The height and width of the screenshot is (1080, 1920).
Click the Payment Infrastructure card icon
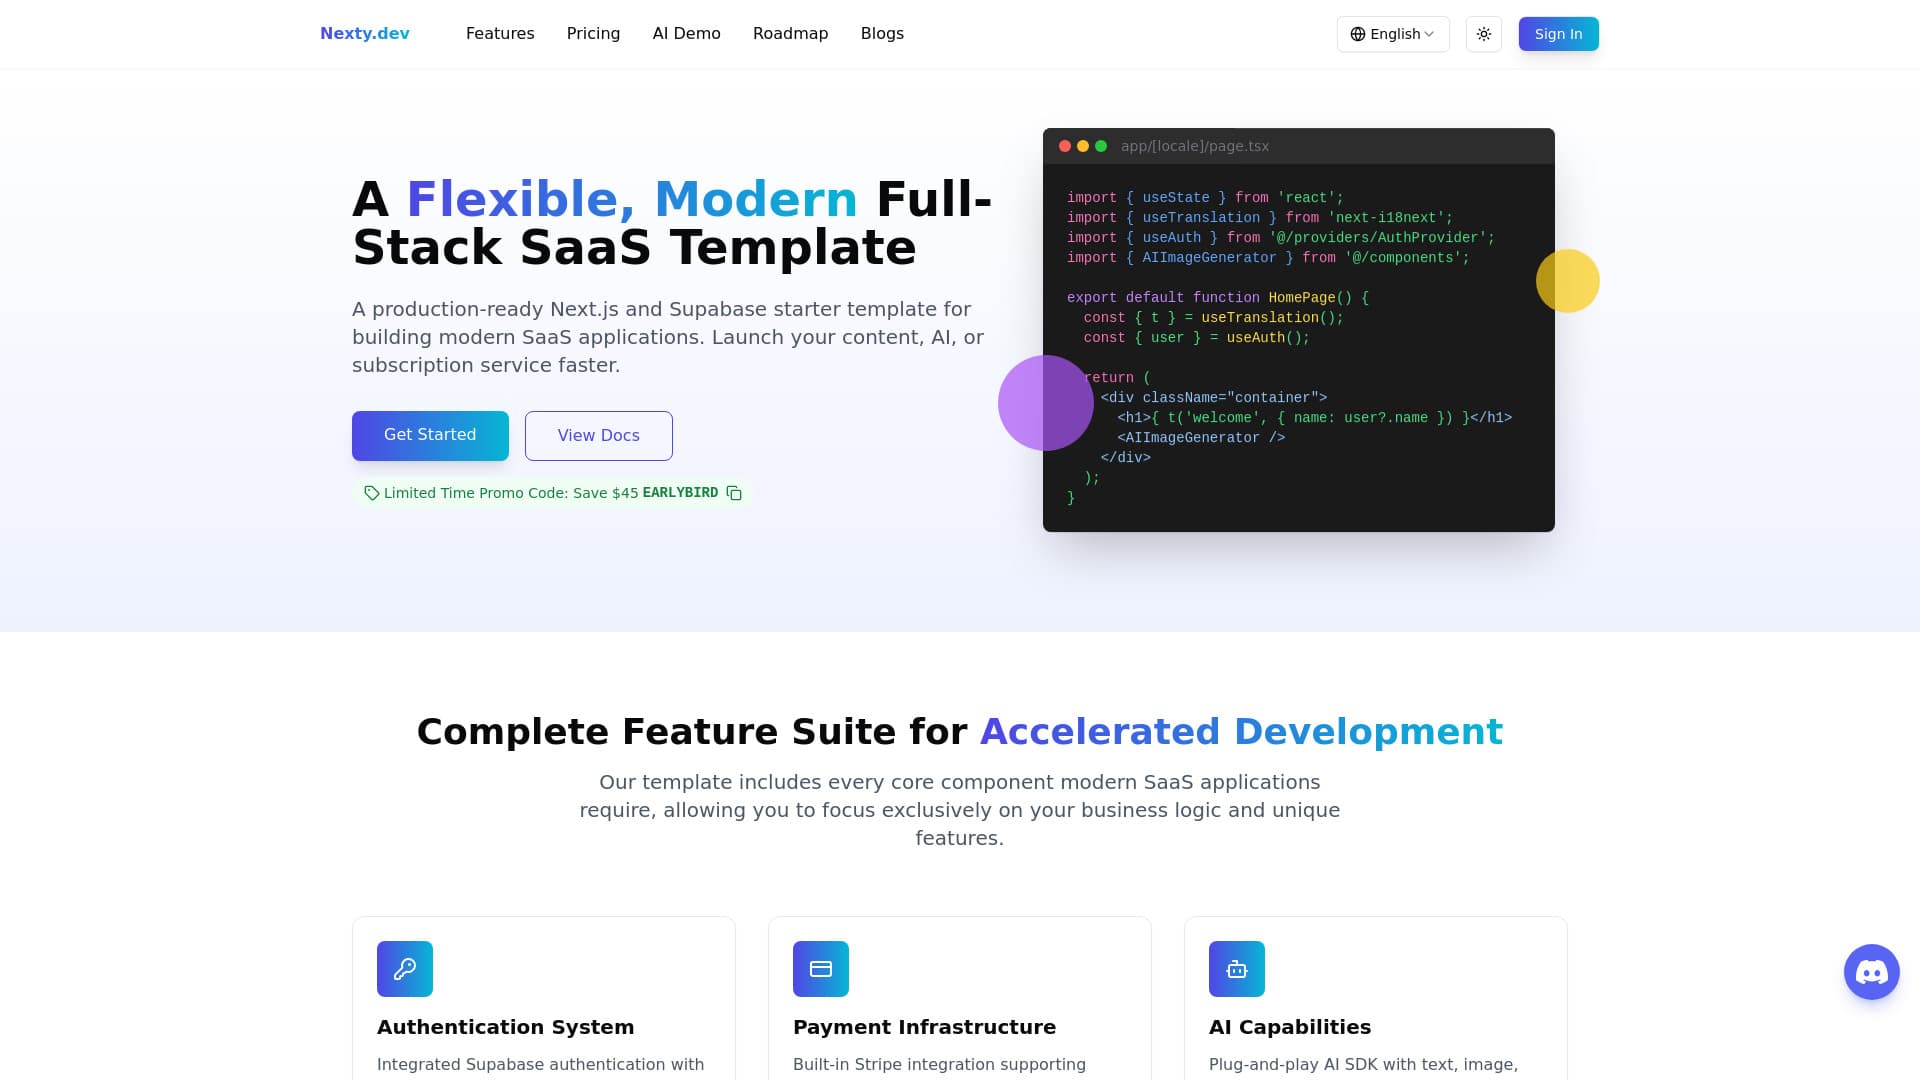pos(821,968)
